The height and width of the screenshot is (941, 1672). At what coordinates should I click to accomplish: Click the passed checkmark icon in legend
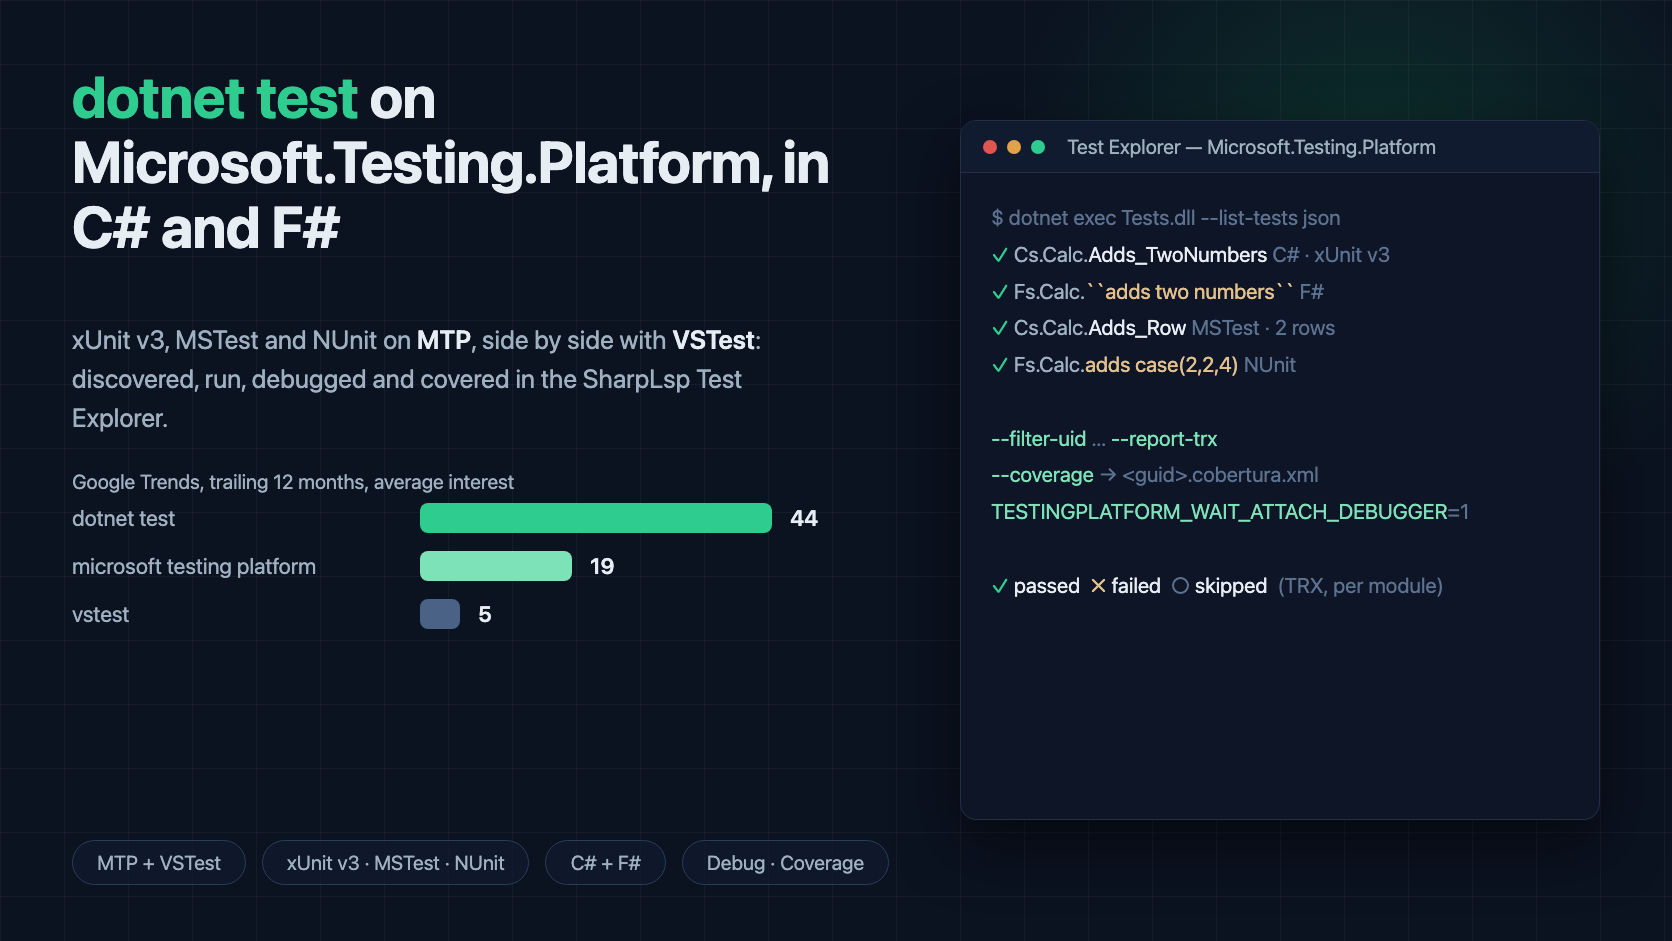tap(999, 586)
